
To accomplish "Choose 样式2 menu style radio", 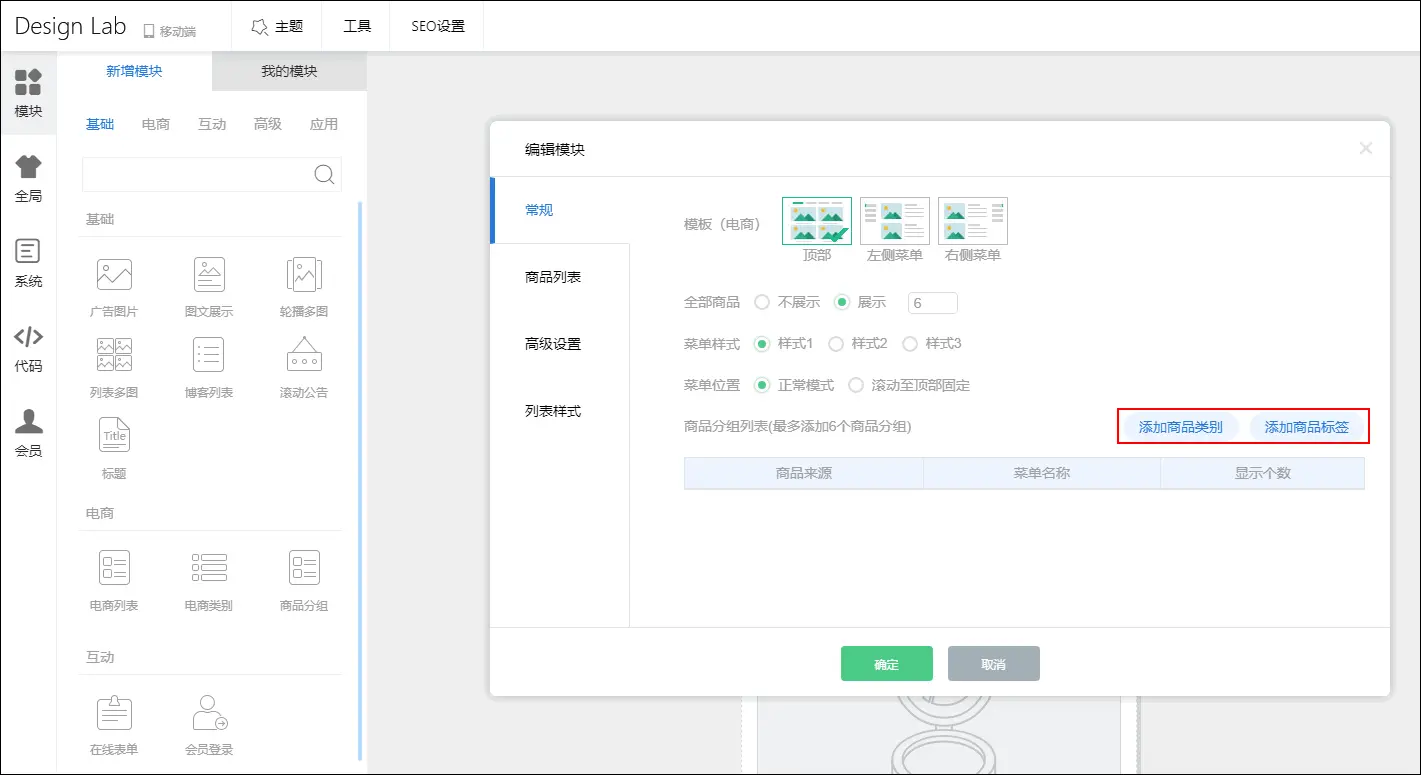I will (x=836, y=344).
